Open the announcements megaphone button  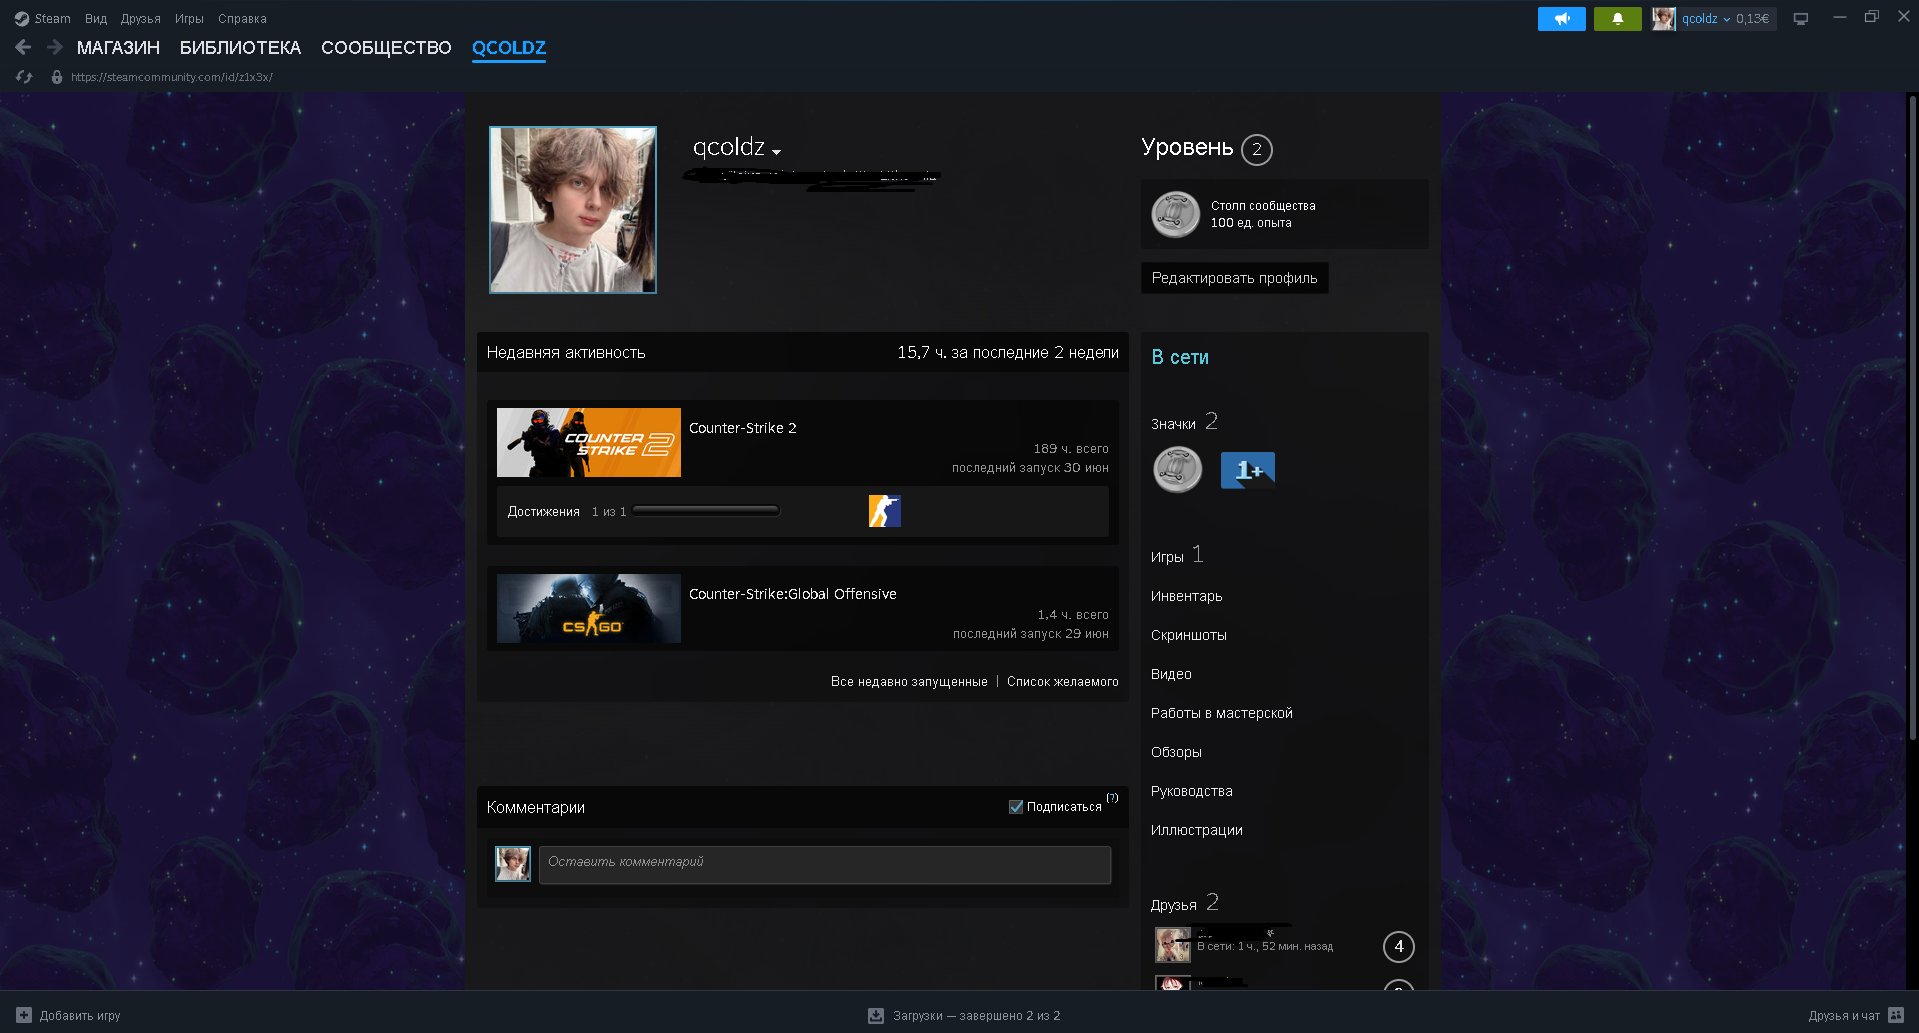click(1561, 19)
